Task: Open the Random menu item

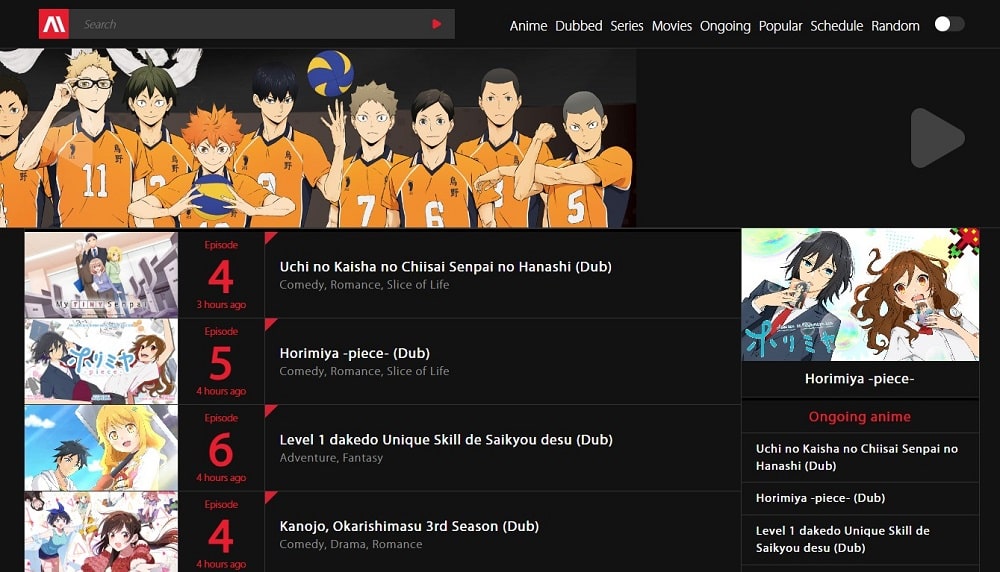Action: coord(895,26)
